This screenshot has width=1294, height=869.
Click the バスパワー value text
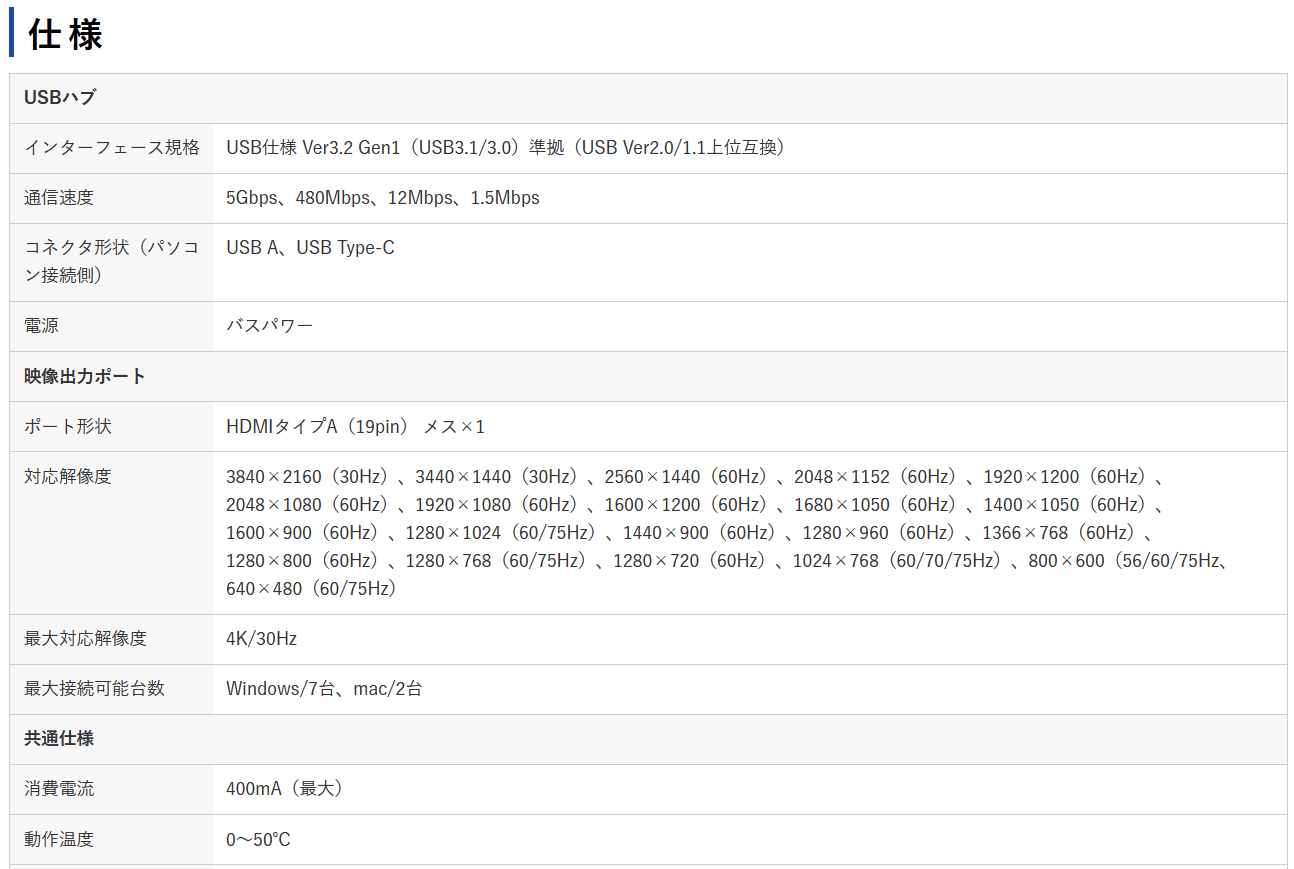click(x=270, y=326)
